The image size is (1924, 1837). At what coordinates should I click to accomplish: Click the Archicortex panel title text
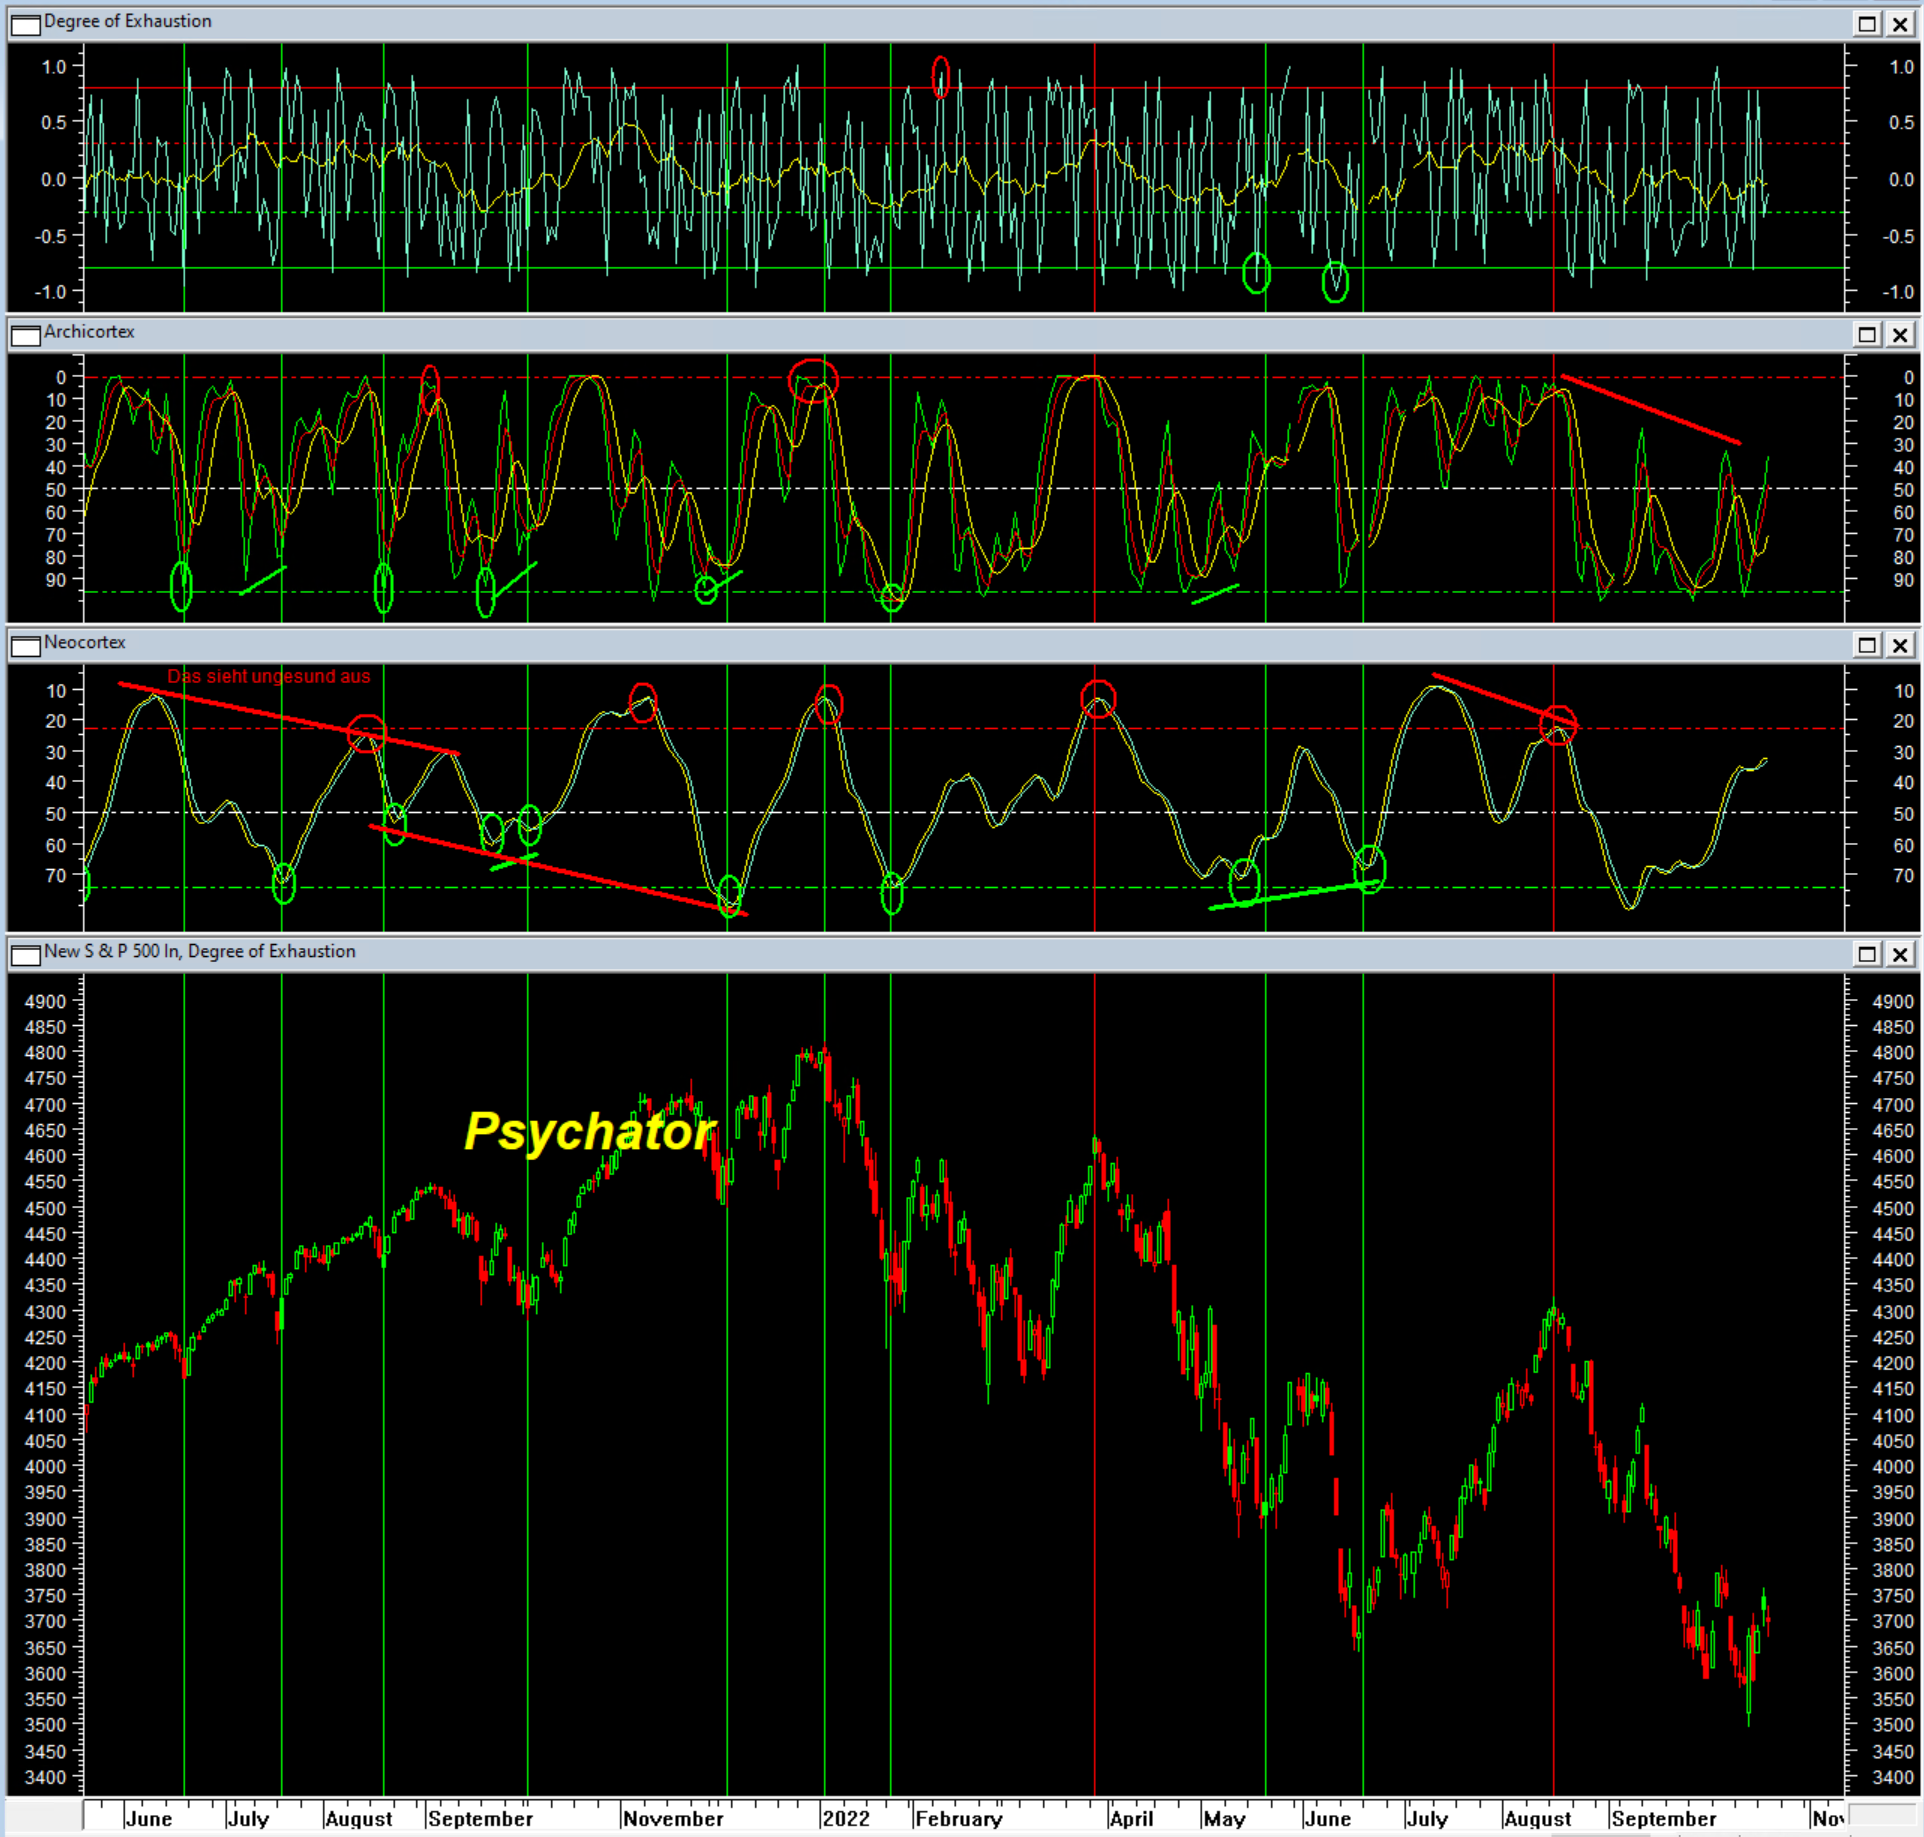88,332
